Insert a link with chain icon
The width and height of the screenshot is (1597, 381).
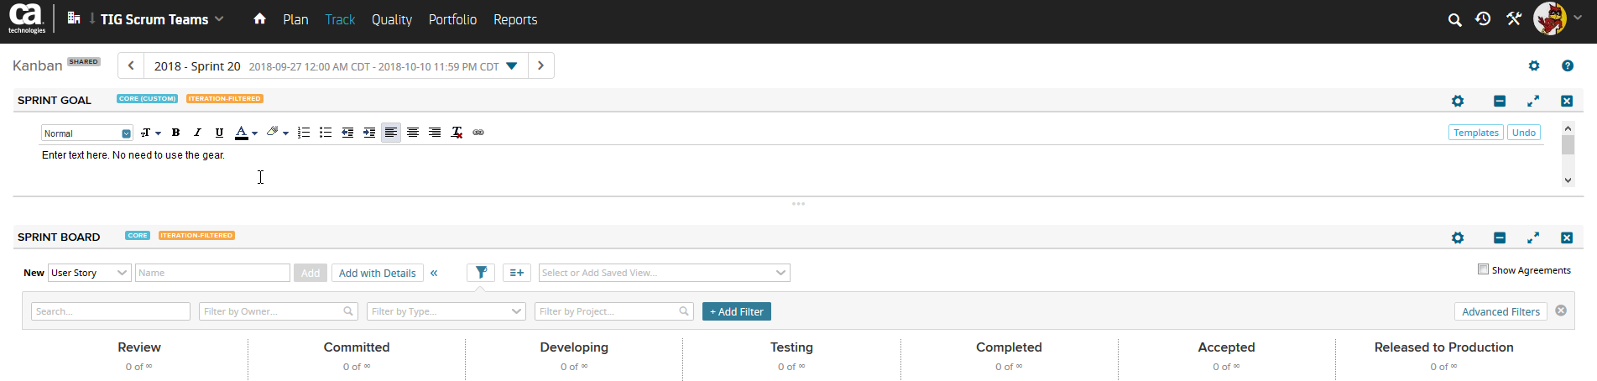(478, 133)
